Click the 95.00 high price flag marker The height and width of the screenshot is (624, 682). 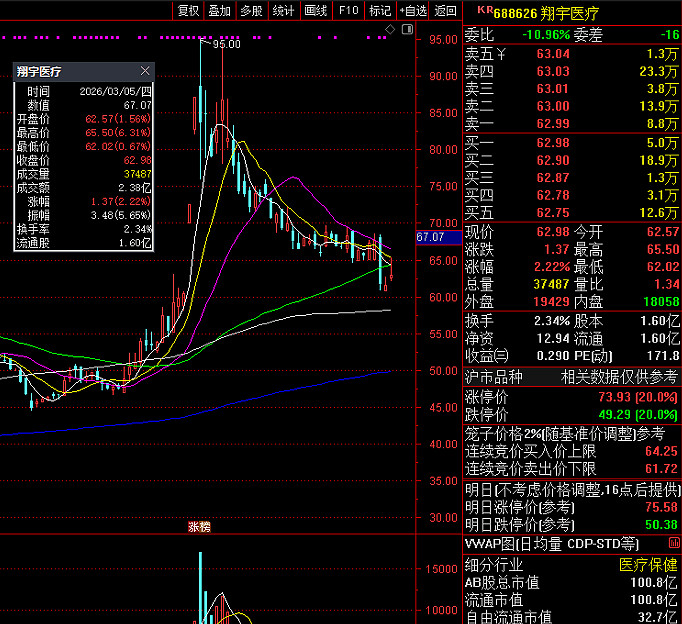click(226, 44)
